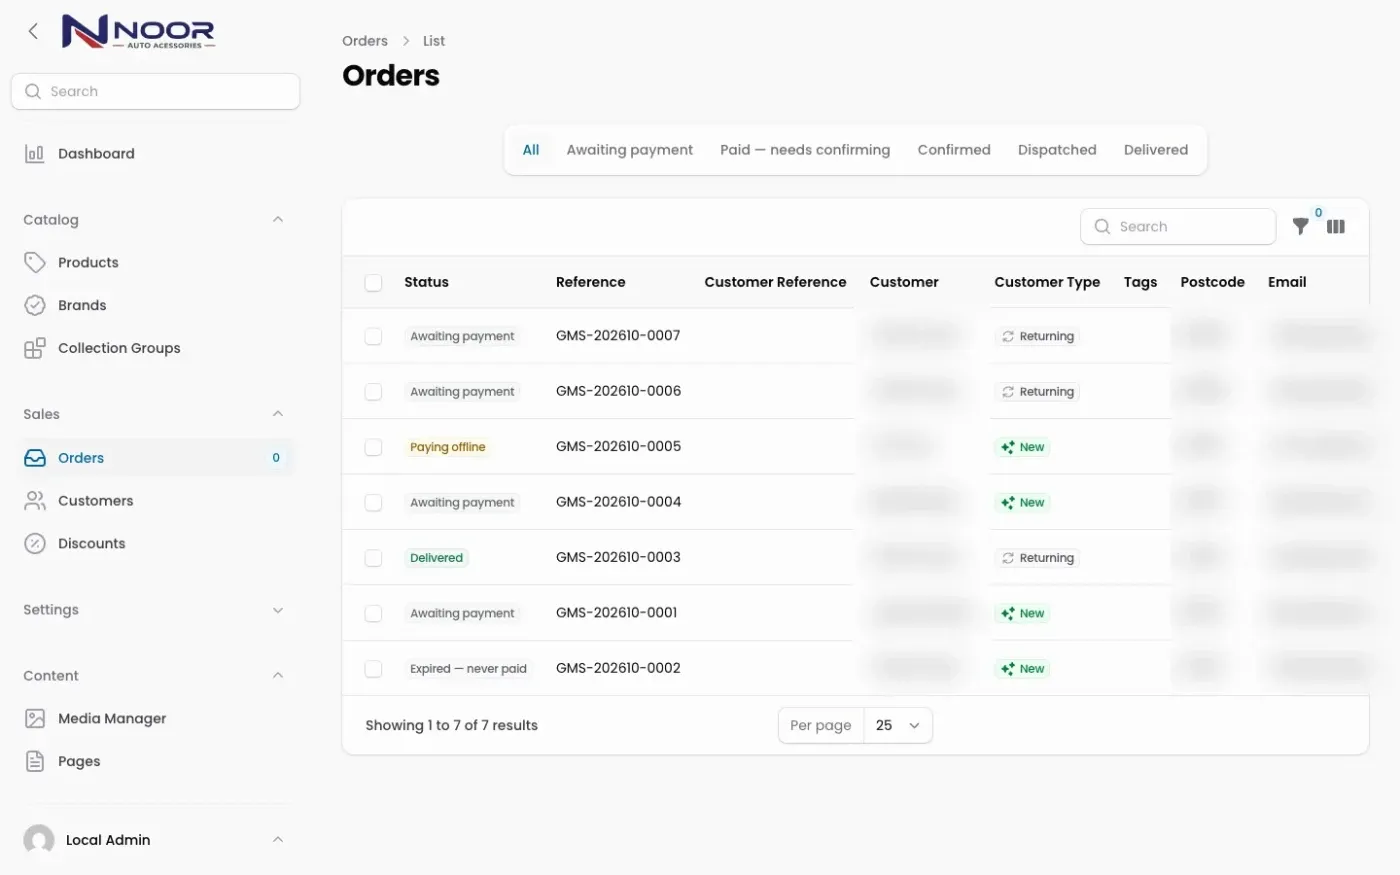Select checkbox for order GMS-202610-0002
This screenshot has width=1400, height=875.
[373, 669]
